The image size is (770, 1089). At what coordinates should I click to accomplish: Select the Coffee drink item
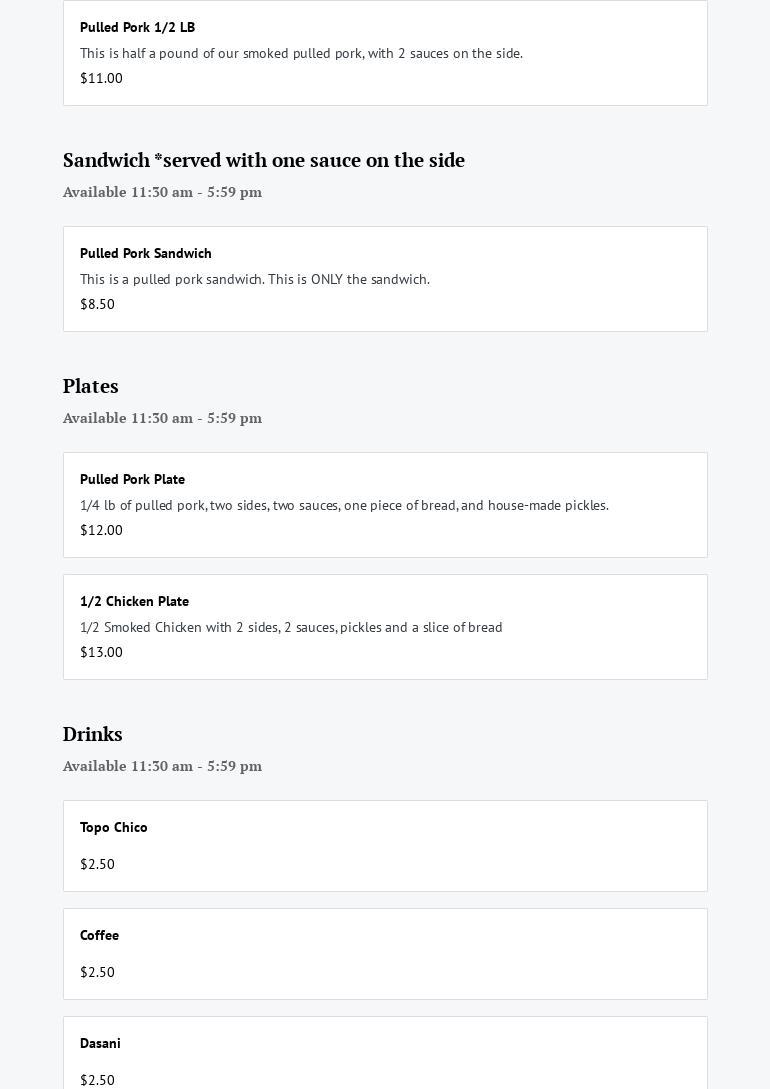tap(385, 953)
